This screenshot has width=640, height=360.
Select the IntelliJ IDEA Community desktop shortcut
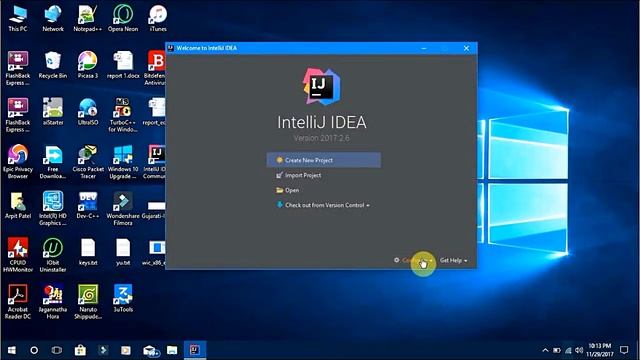point(155,162)
